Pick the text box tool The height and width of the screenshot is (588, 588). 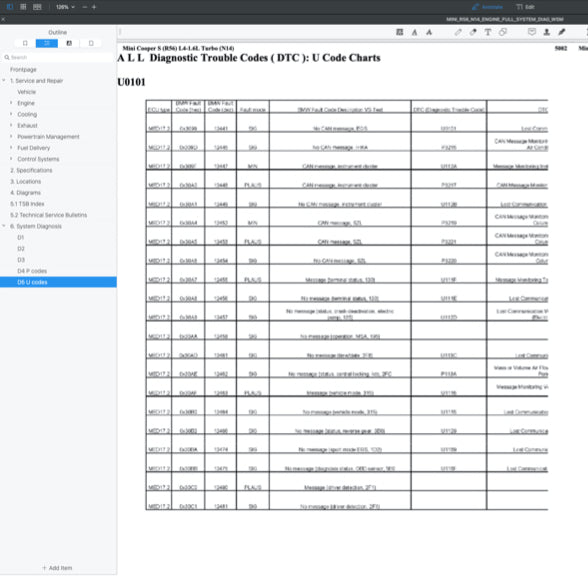click(x=488, y=32)
